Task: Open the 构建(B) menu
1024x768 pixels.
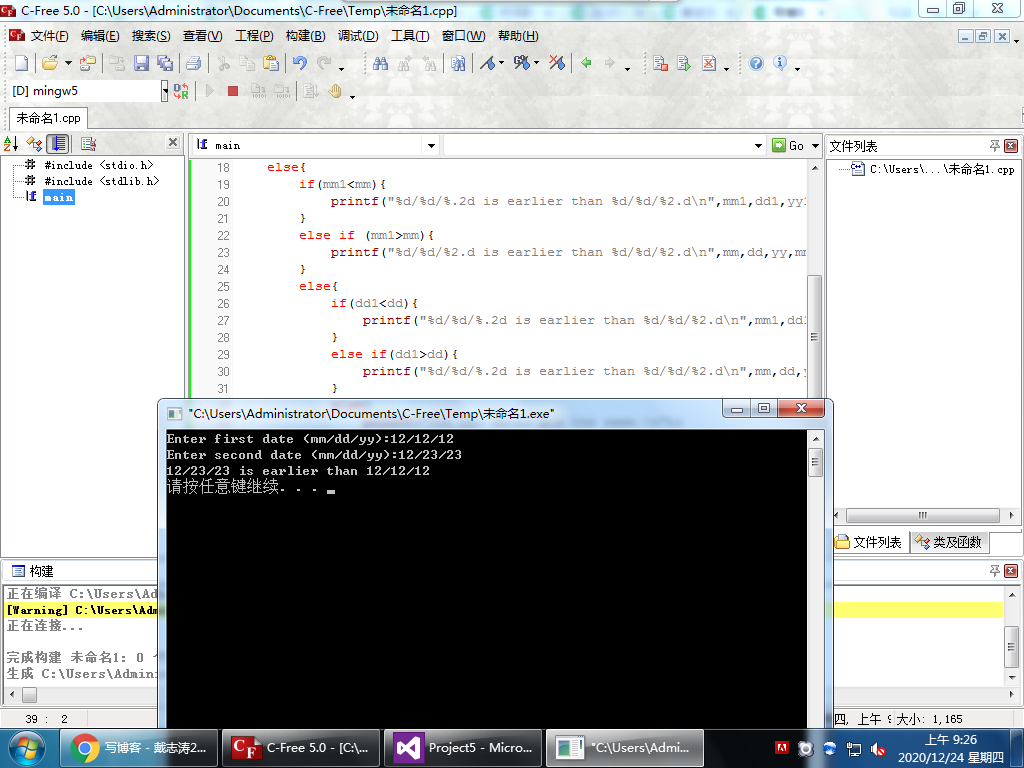Action: [x=305, y=36]
